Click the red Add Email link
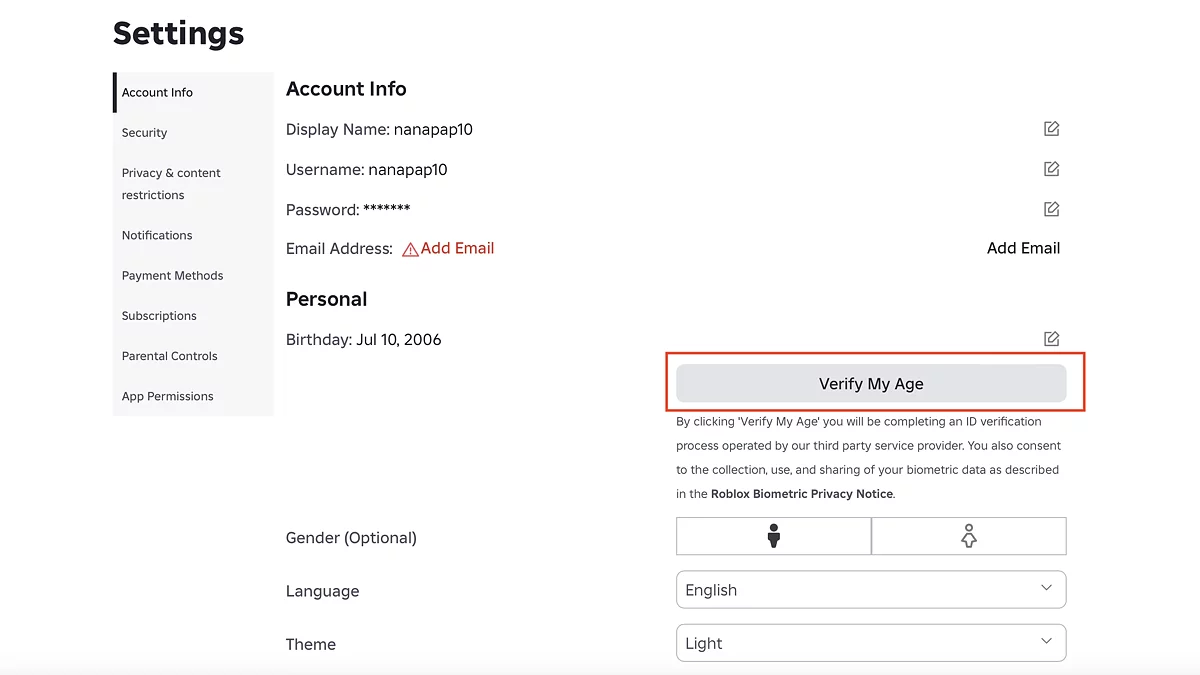1200x675 pixels. (x=457, y=248)
